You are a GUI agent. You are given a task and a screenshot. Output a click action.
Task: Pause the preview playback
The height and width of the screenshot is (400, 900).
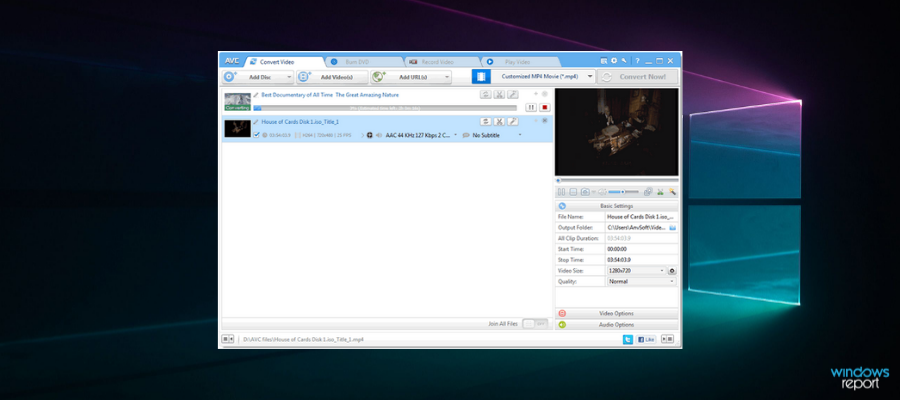click(x=562, y=192)
